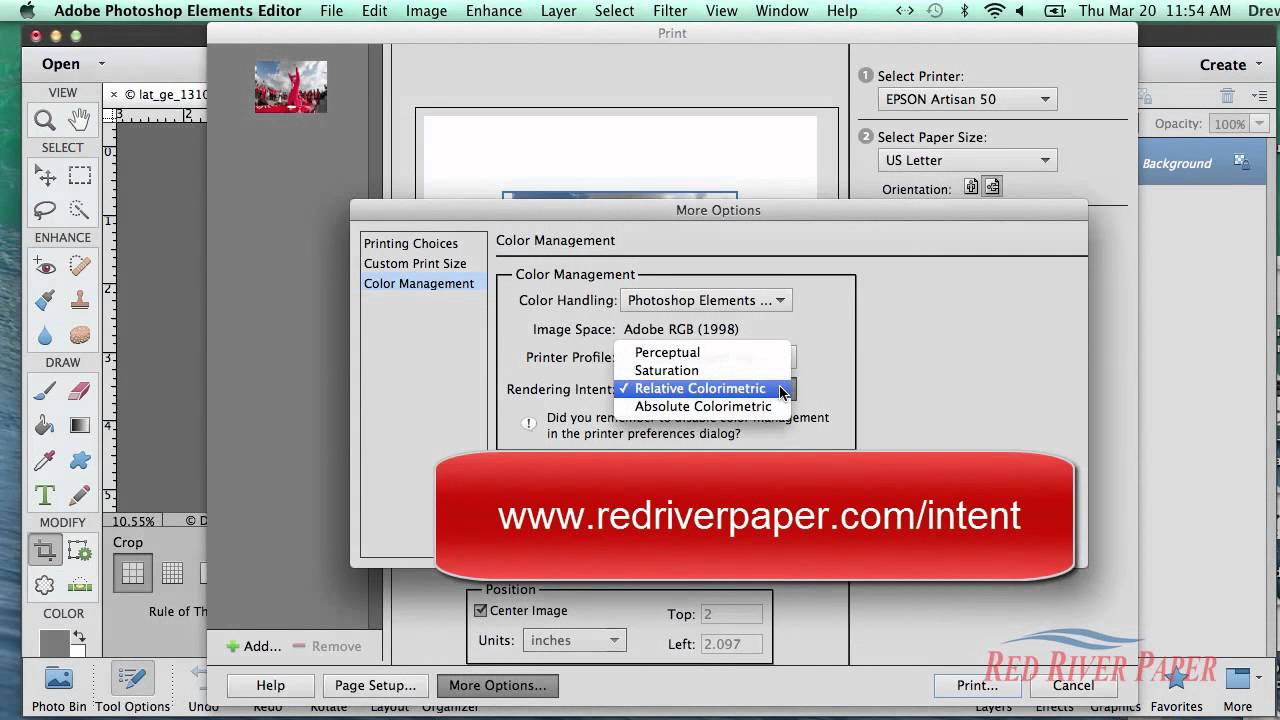Open the Enhance menu
This screenshot has width=1280, height=720.
494,11
